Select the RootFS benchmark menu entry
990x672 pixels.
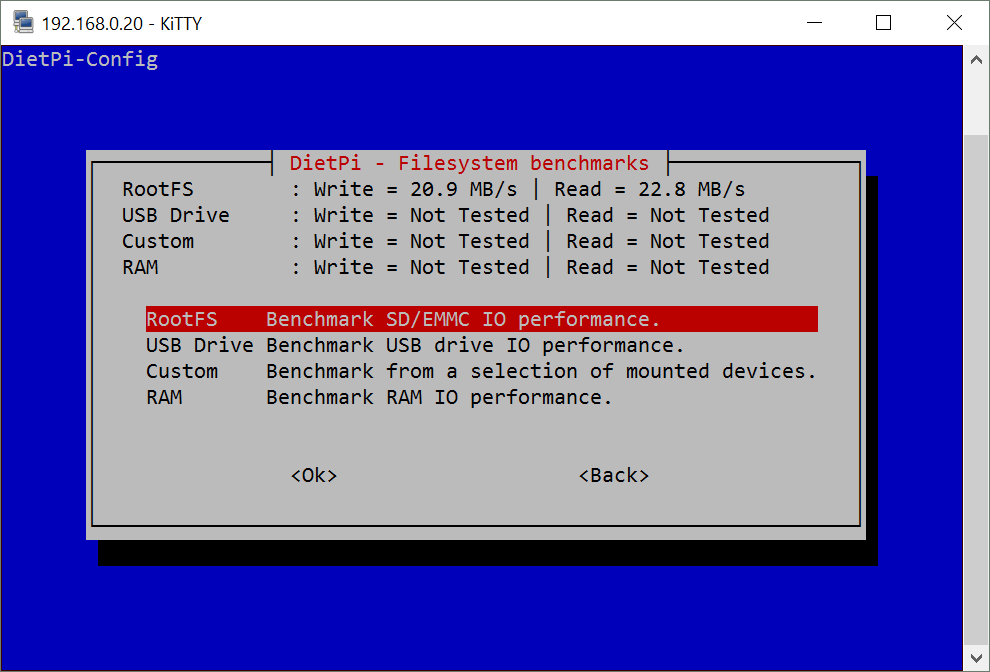[x=482, y=319]
